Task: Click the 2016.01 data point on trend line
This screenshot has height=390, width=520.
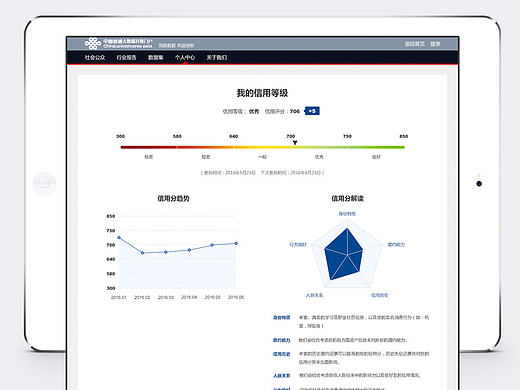Action: pyautogui.click(x=119, y=238)
